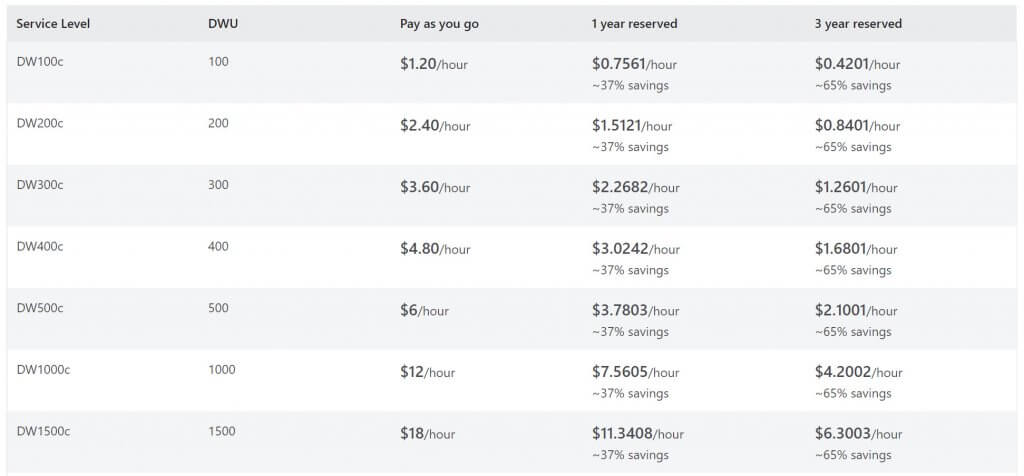Select the DW300c service level

click(x=40, y=185)
